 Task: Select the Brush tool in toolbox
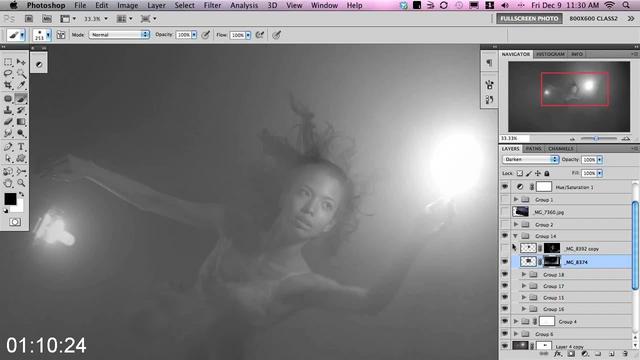(x=21, y=98)
